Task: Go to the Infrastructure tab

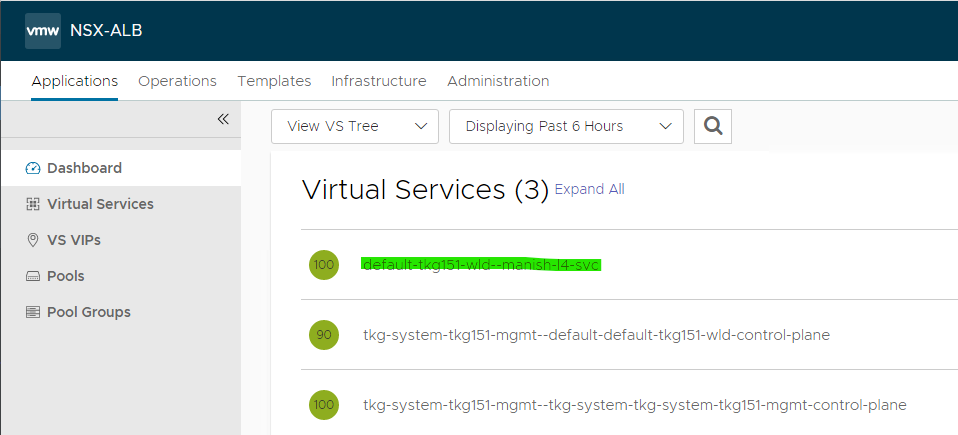Action: coord(379,81)
